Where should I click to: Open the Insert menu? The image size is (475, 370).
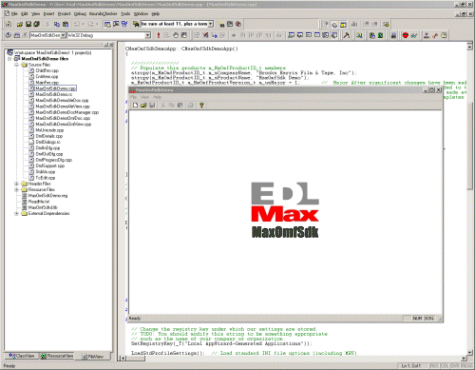coord(49,14)
